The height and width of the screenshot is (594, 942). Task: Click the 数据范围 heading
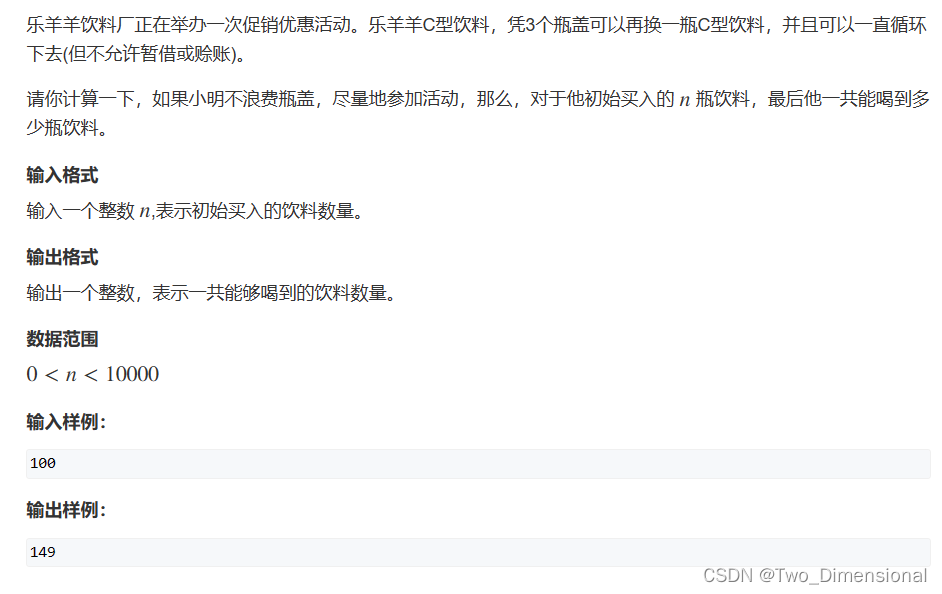[x=62, y=339]
